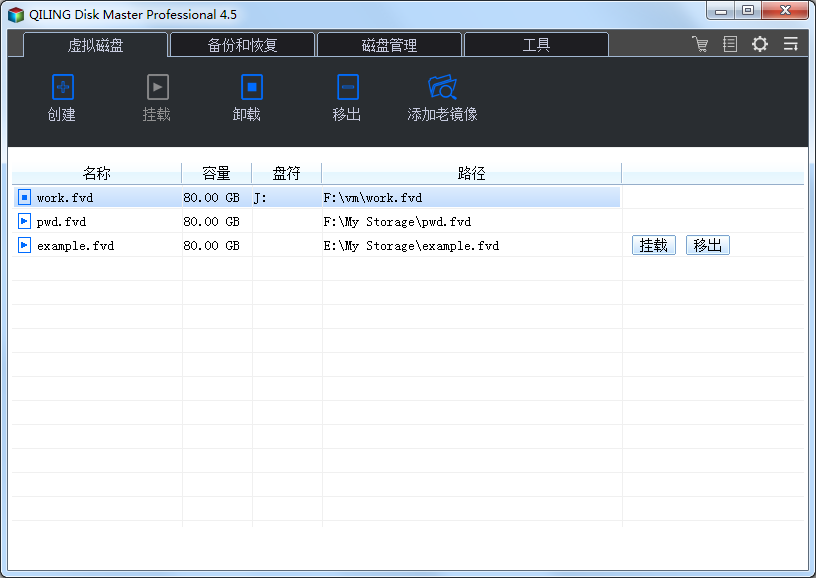Viewport: 816px width, 578px height.
Task: Click the QILING app logo in title bar
Action: pyautogui.click(x=16, y=15)
